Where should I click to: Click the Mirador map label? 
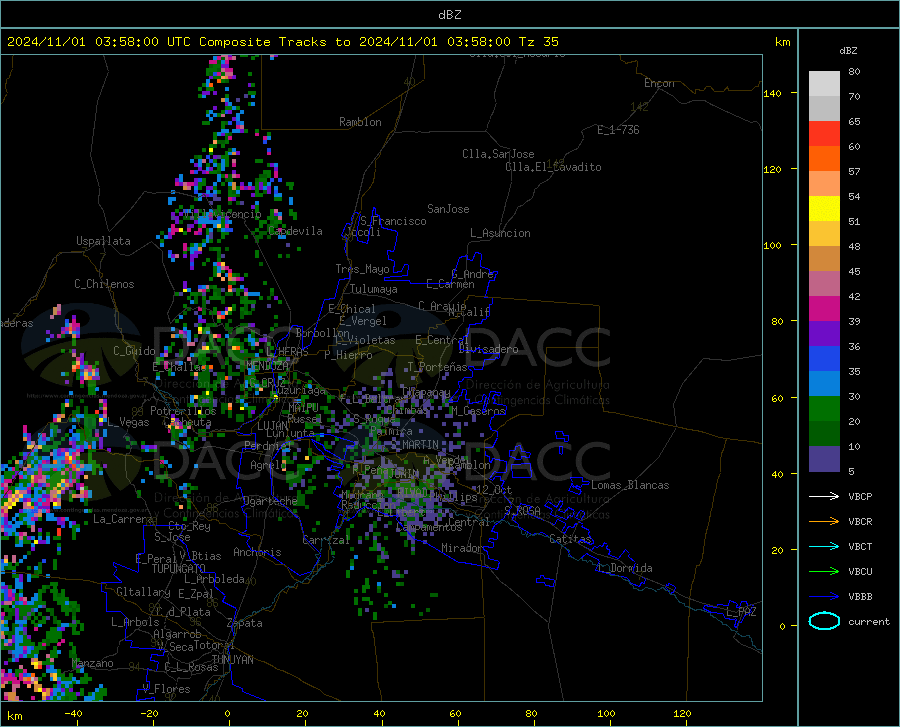[462, 548]
